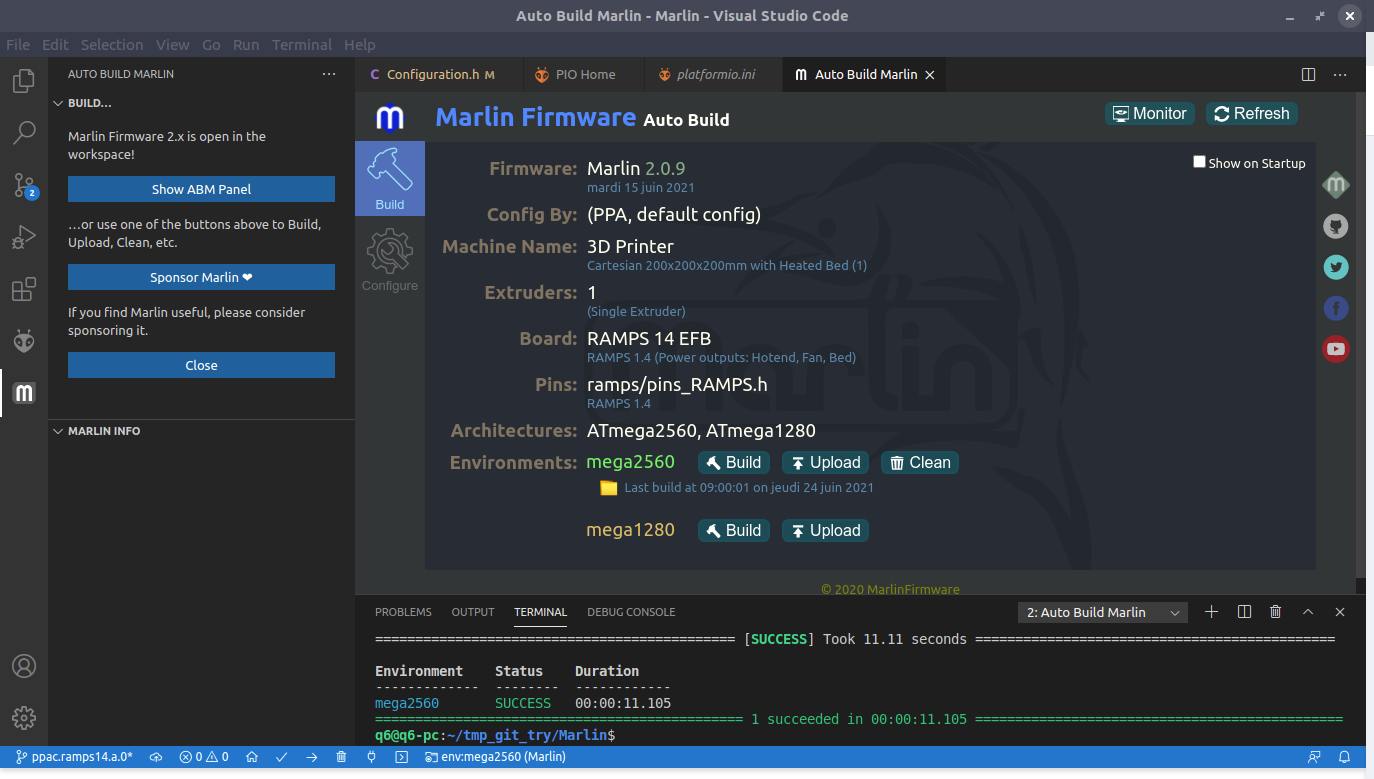Switch to the OUTPUT panel tab
This screenshot has height=779, width=1374.
pyautogui.click(x=473, y=612)
